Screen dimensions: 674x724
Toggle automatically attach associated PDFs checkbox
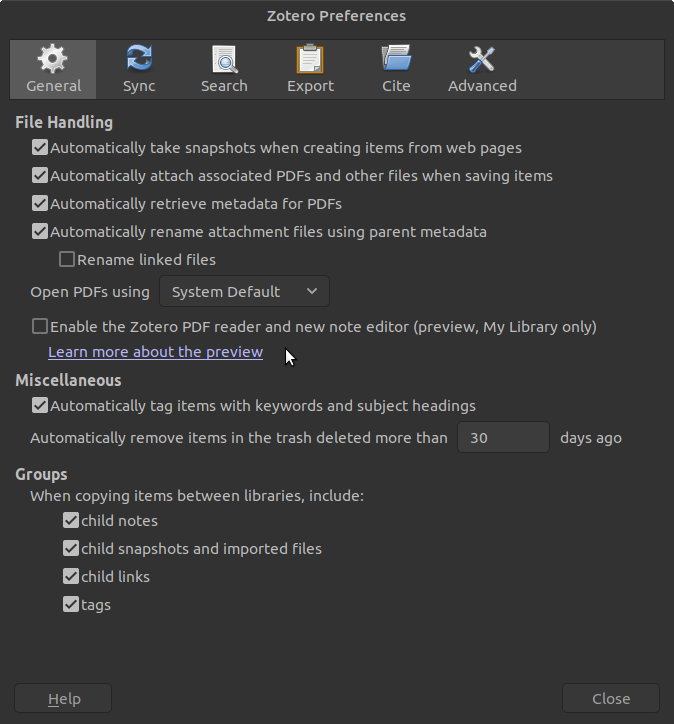click(x=40, y=175)
